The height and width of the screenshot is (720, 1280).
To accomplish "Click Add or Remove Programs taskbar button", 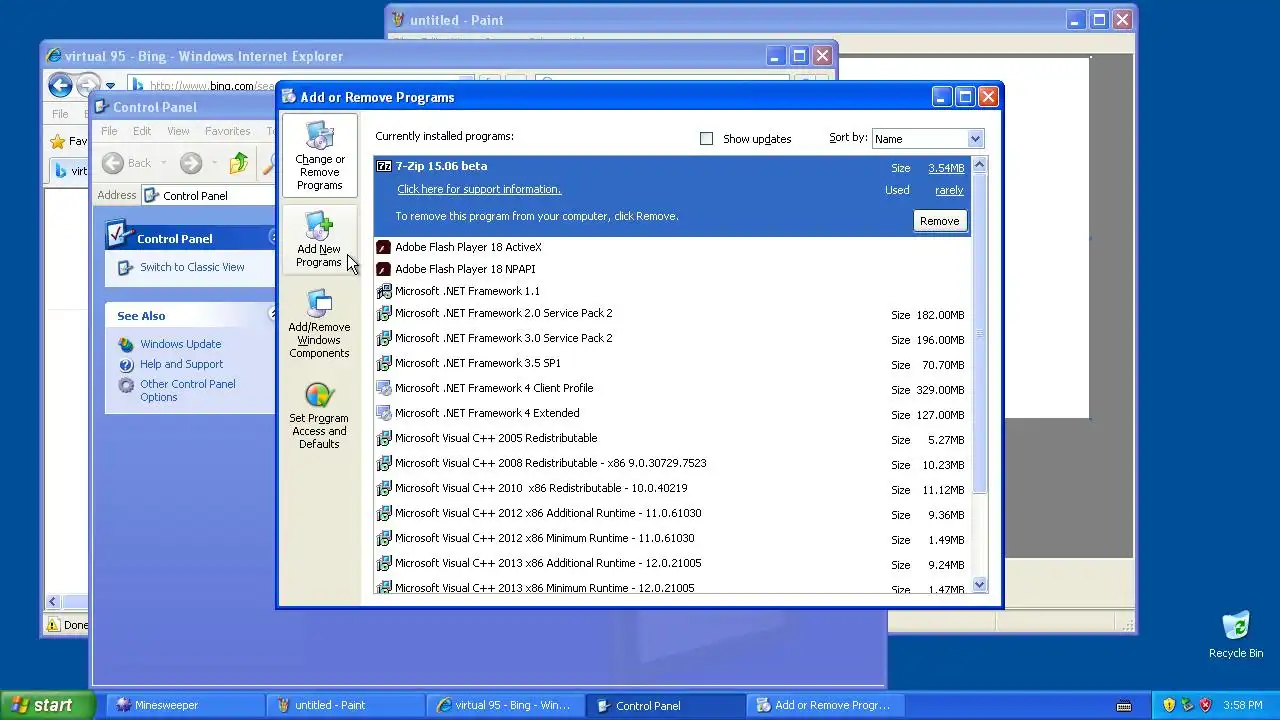I will point(825,705).
